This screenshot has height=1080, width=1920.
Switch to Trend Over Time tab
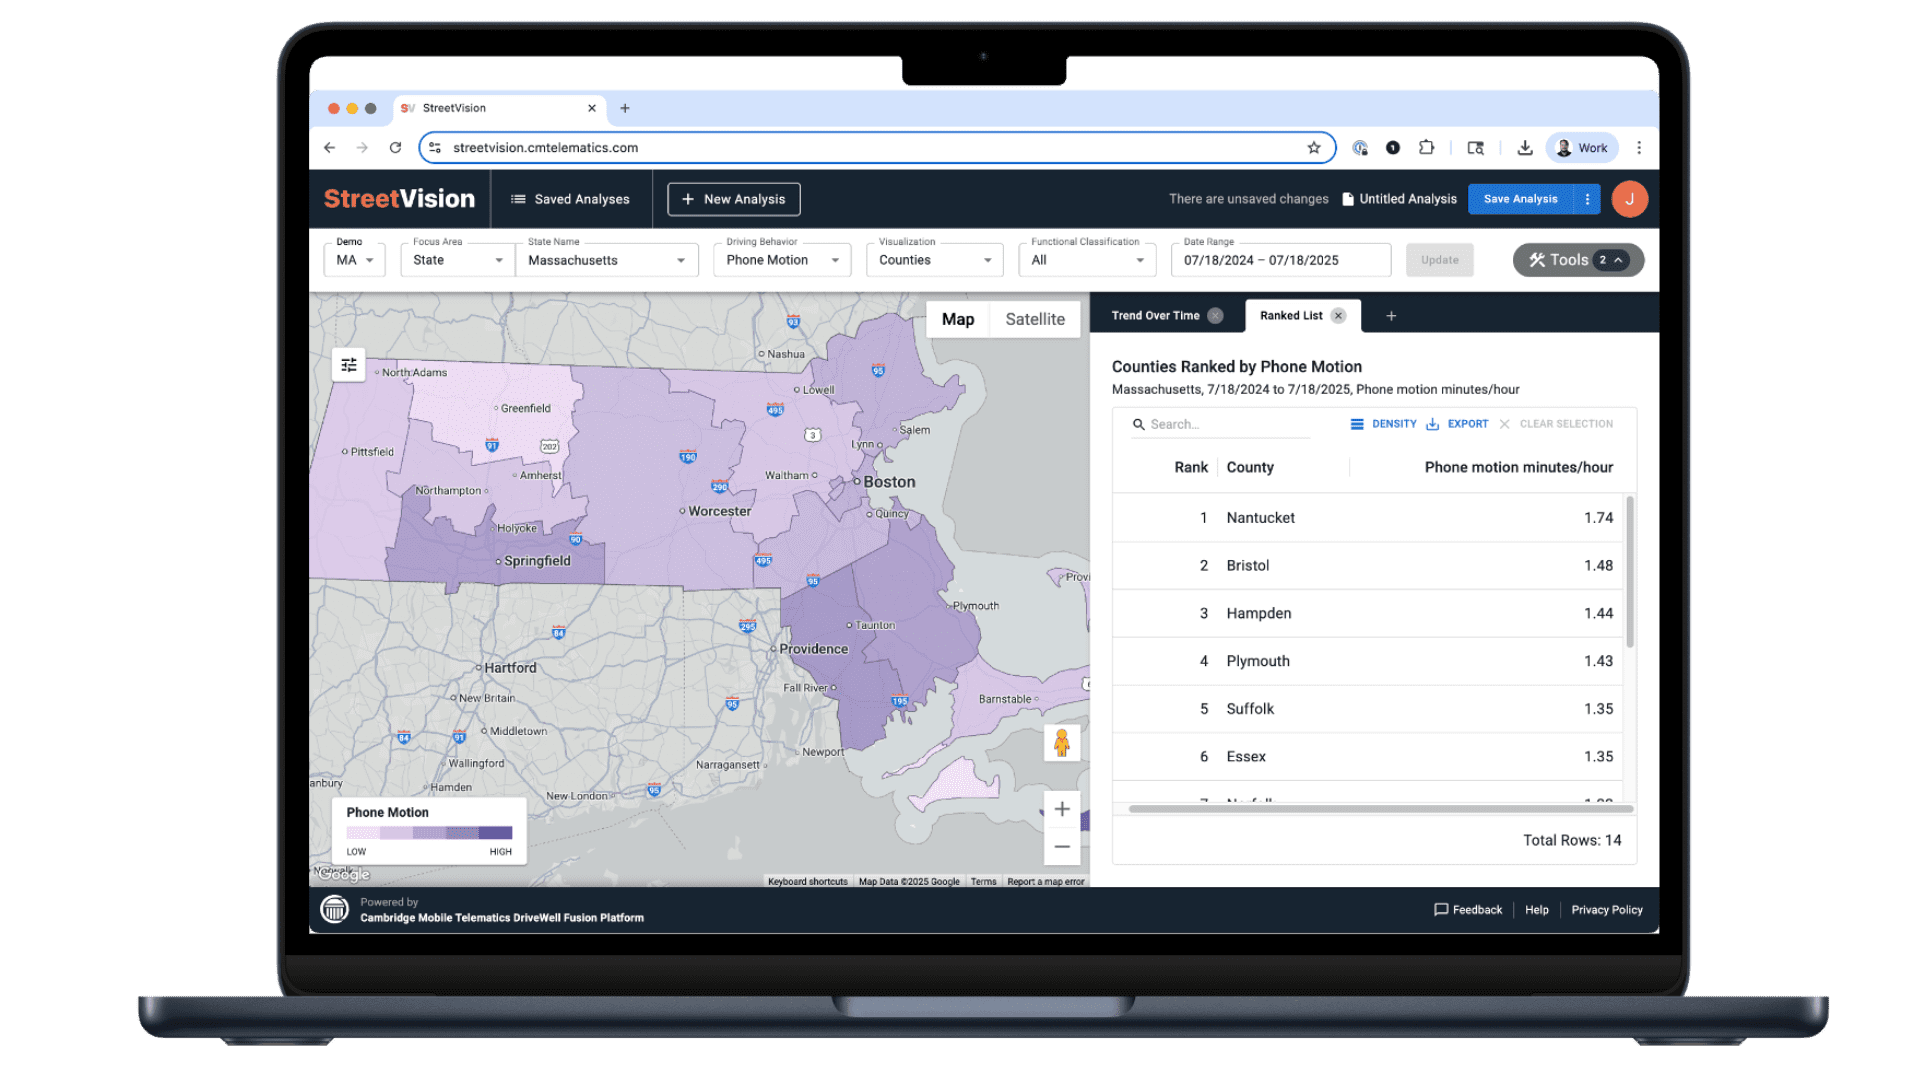click(x=1155, y=316)
